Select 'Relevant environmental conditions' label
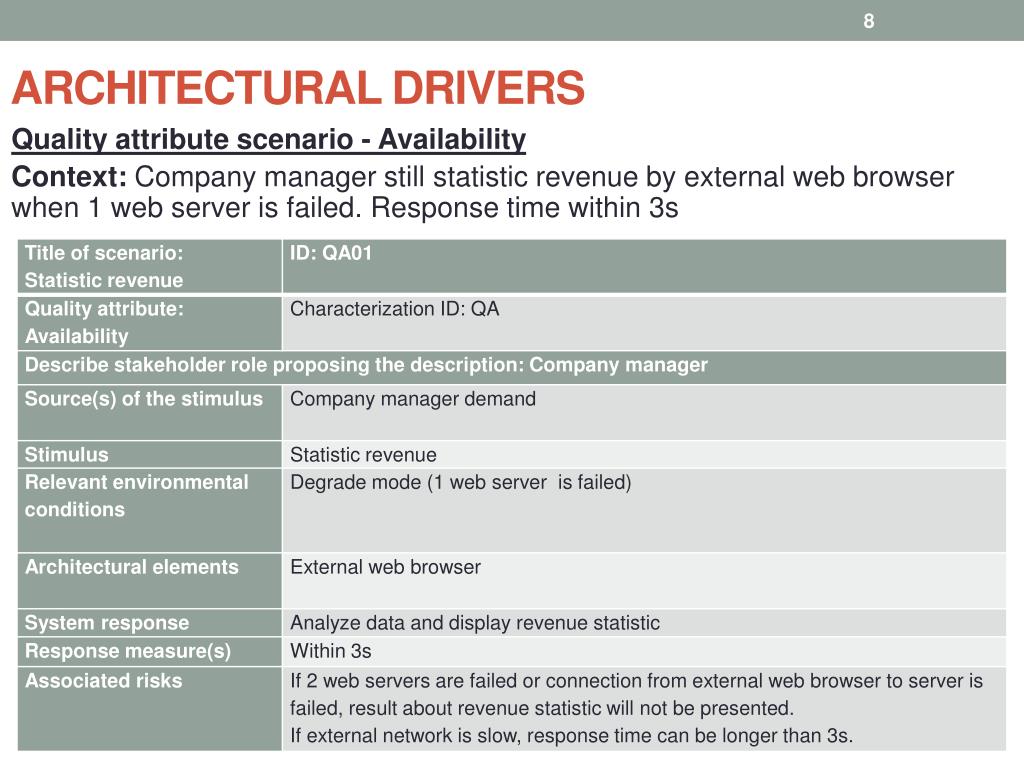This screenshot has height=768, width=1024. [136, 496]
